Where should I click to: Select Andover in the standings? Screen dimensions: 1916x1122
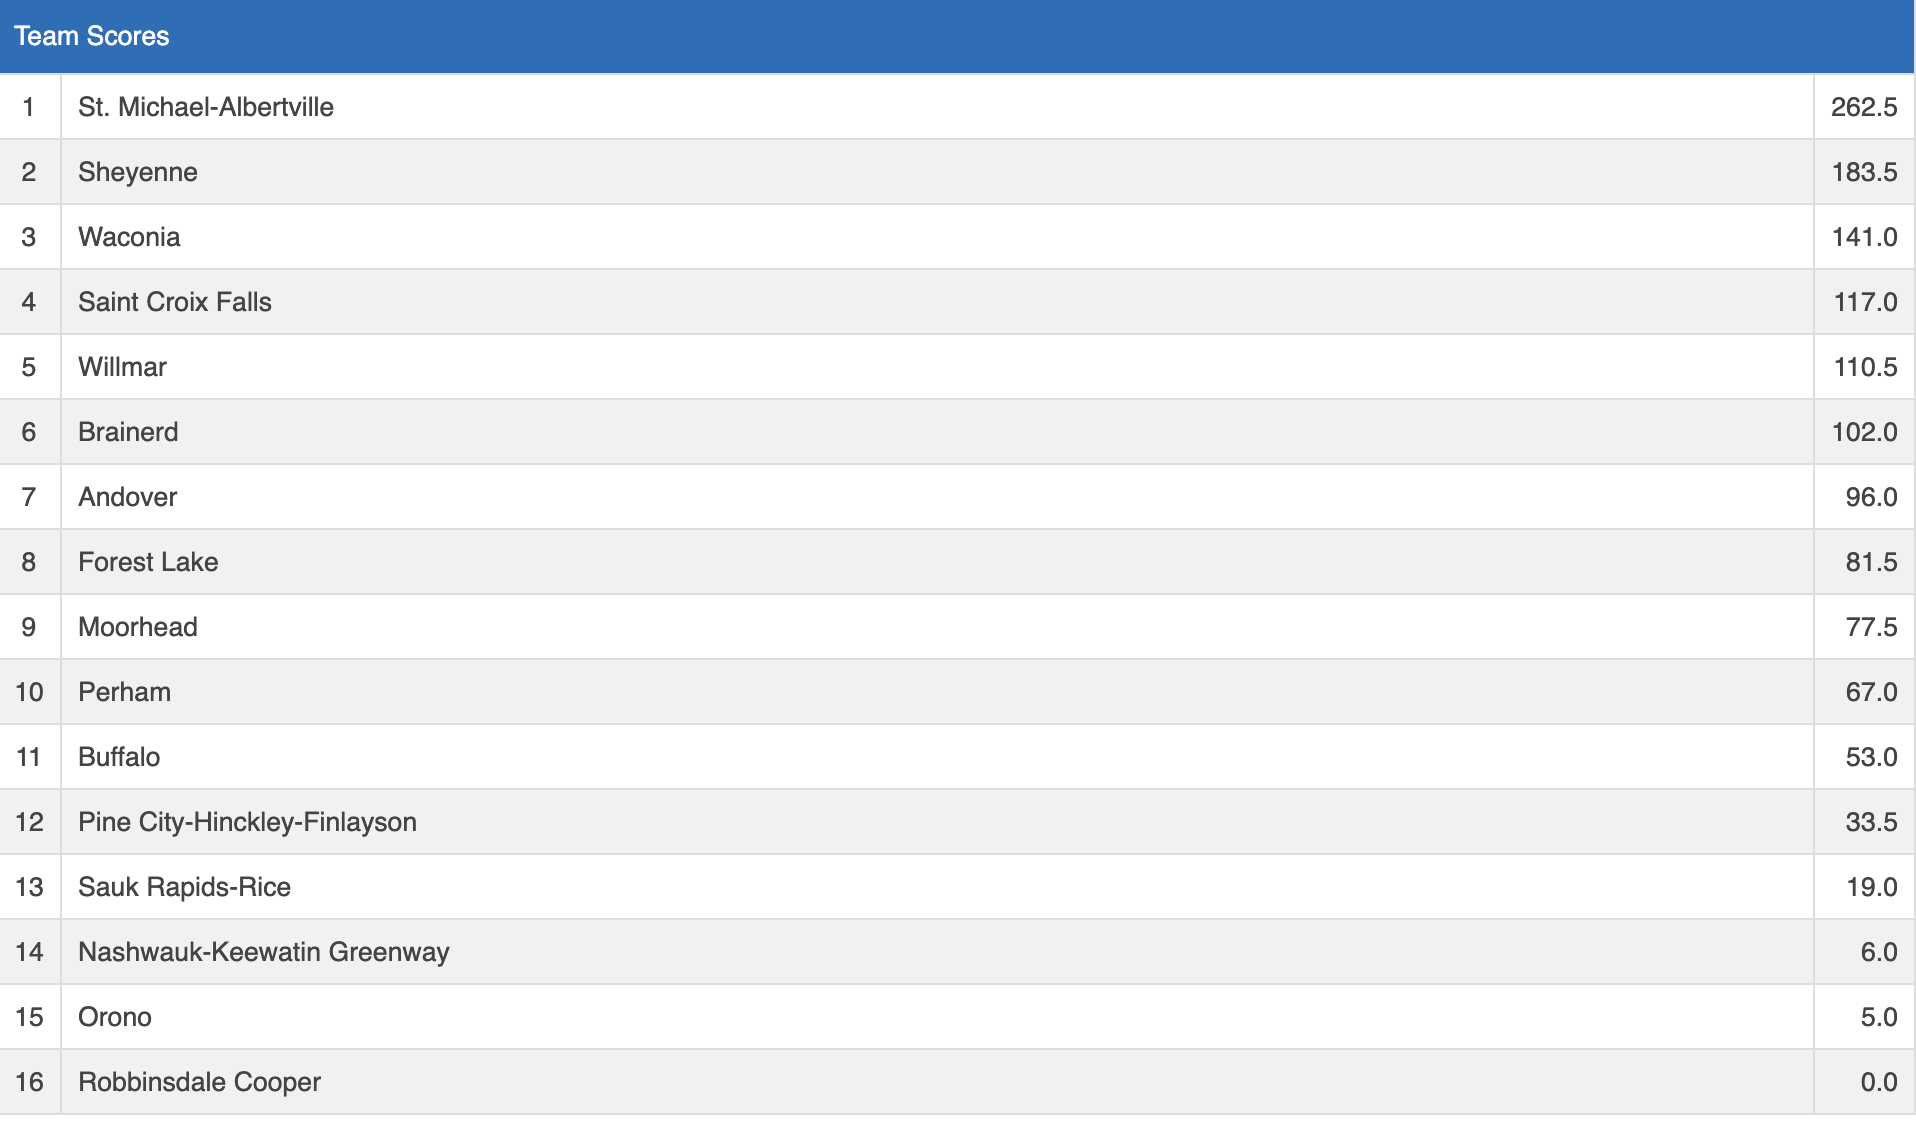click(x=127, y=497)
